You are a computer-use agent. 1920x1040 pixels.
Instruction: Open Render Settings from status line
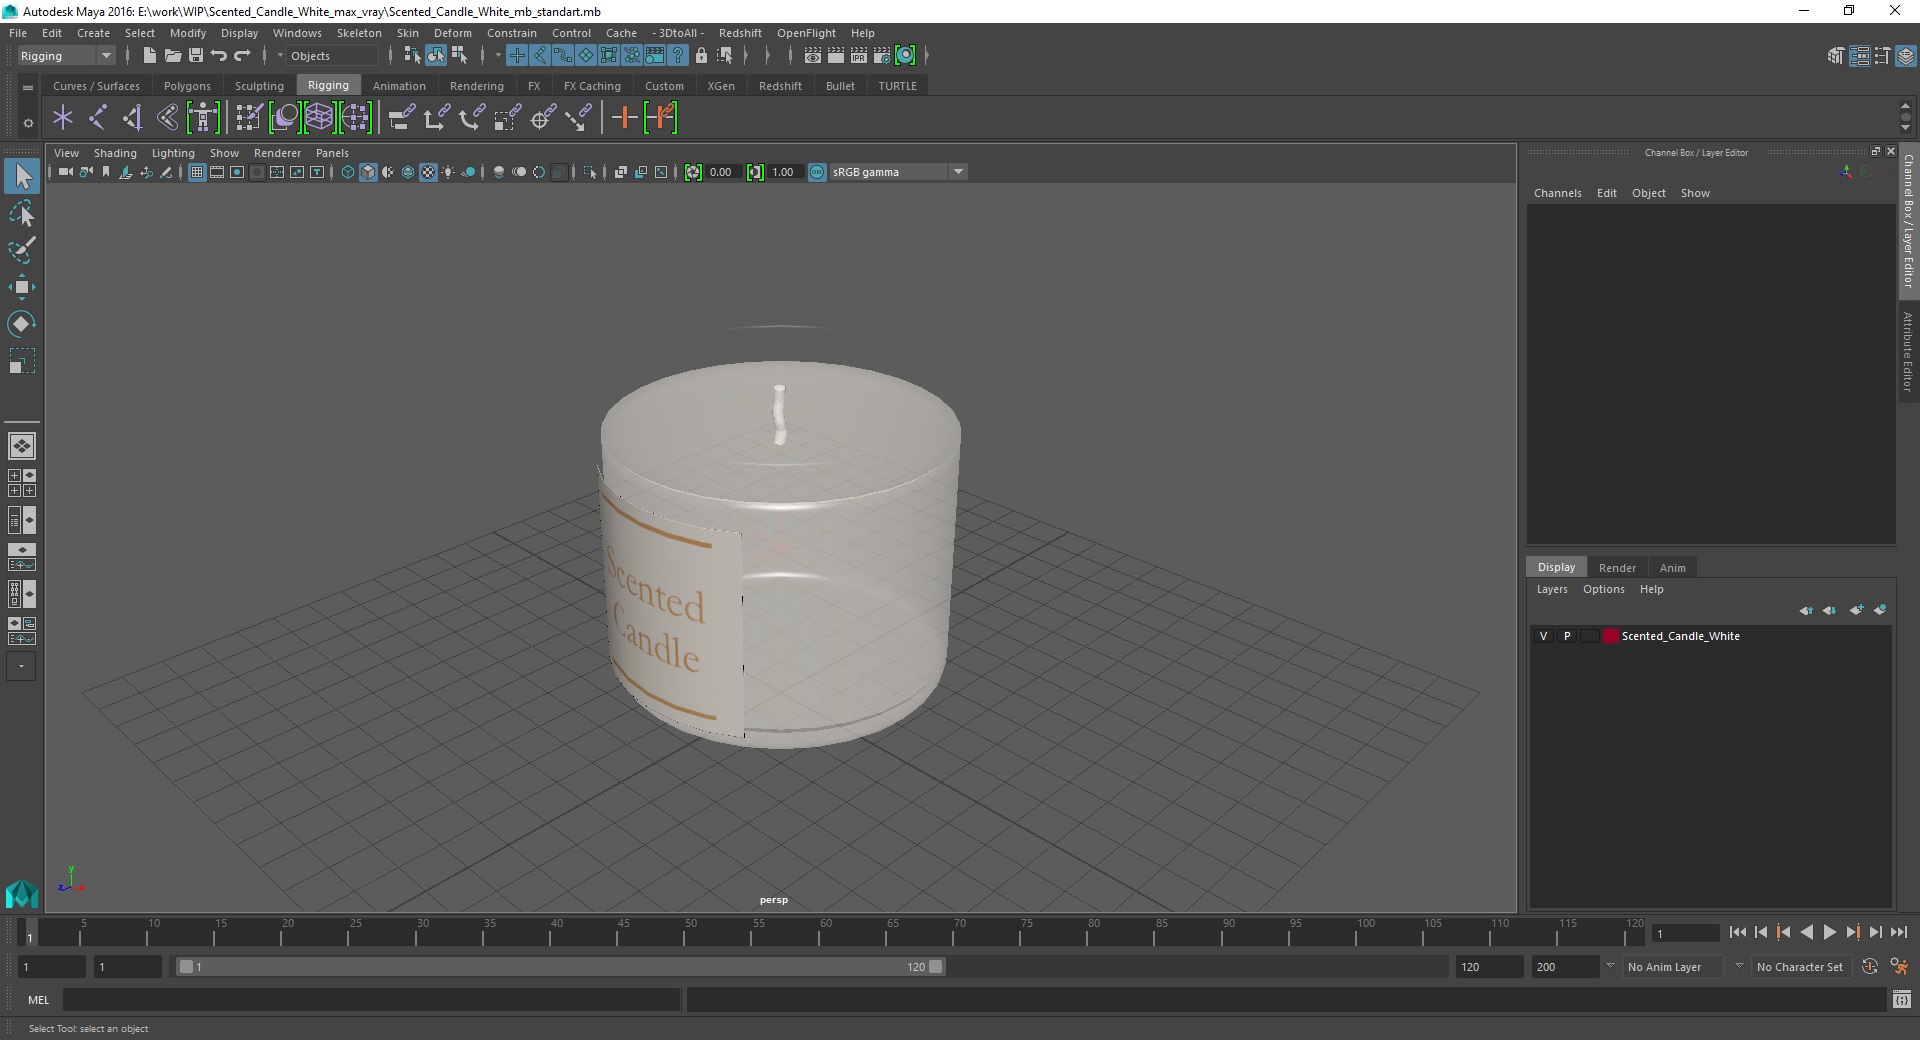tap(882, 56)
